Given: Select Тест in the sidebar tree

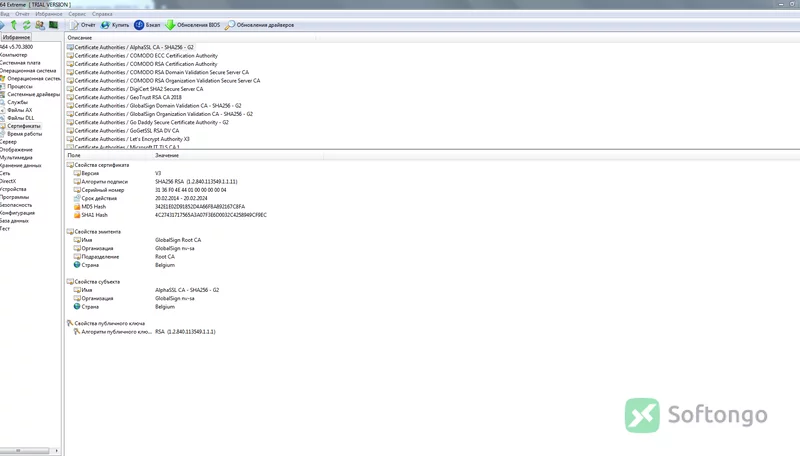Looking at the screenshot, I should (x=5, y=229).
